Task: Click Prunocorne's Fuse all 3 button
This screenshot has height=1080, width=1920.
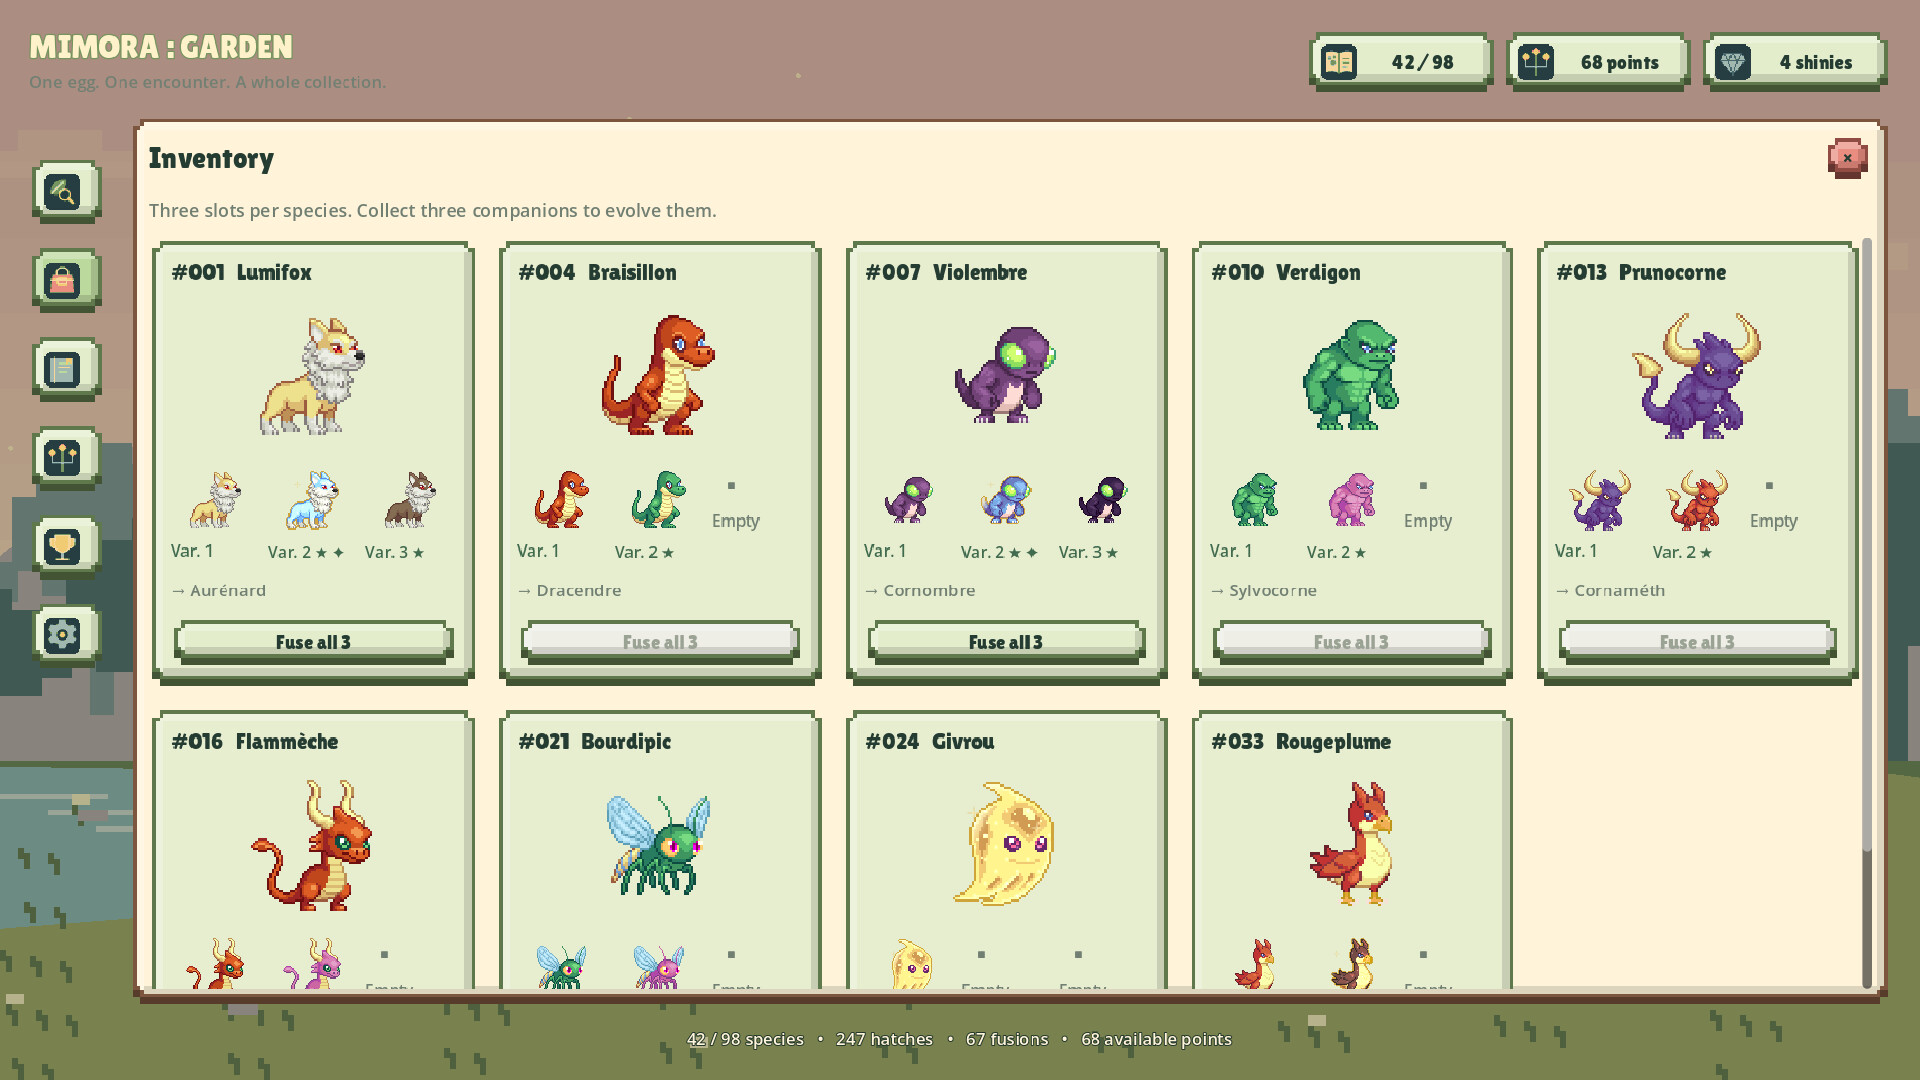Action: point(1697,642)
